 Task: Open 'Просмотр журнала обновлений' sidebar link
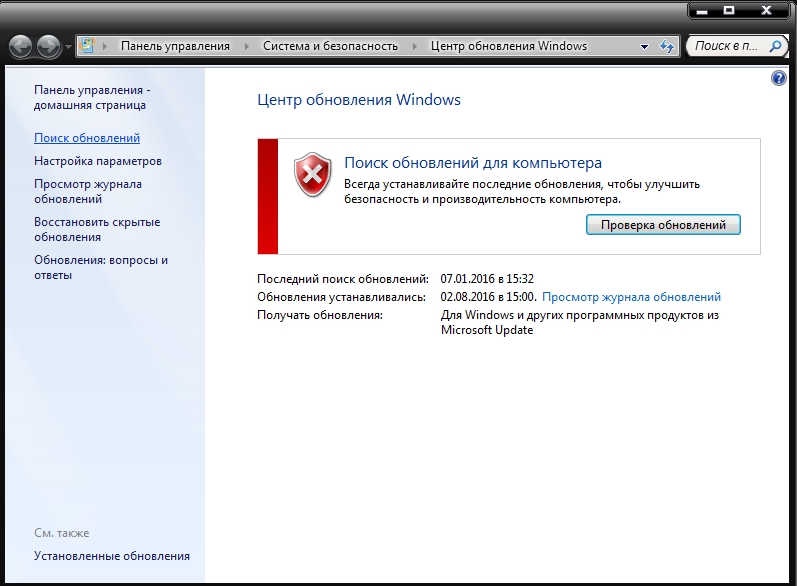(88, 192)
